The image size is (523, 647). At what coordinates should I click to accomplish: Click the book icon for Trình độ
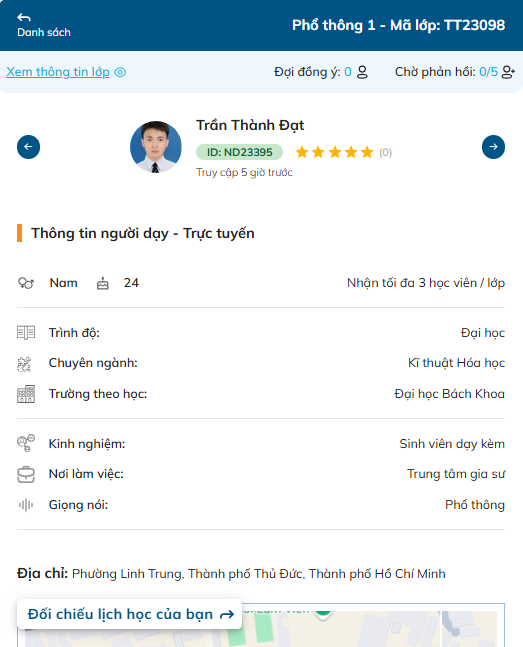[x=26, y=333]
